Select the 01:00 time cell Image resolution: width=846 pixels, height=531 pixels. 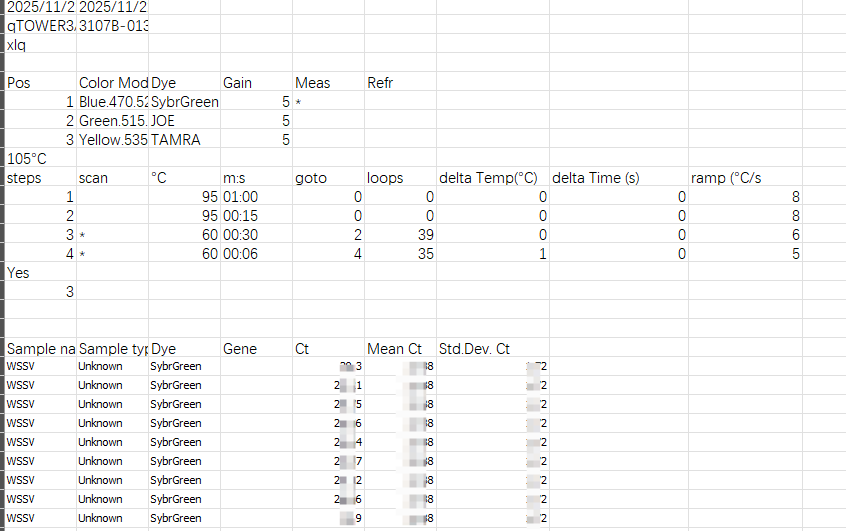coord(255,197)
